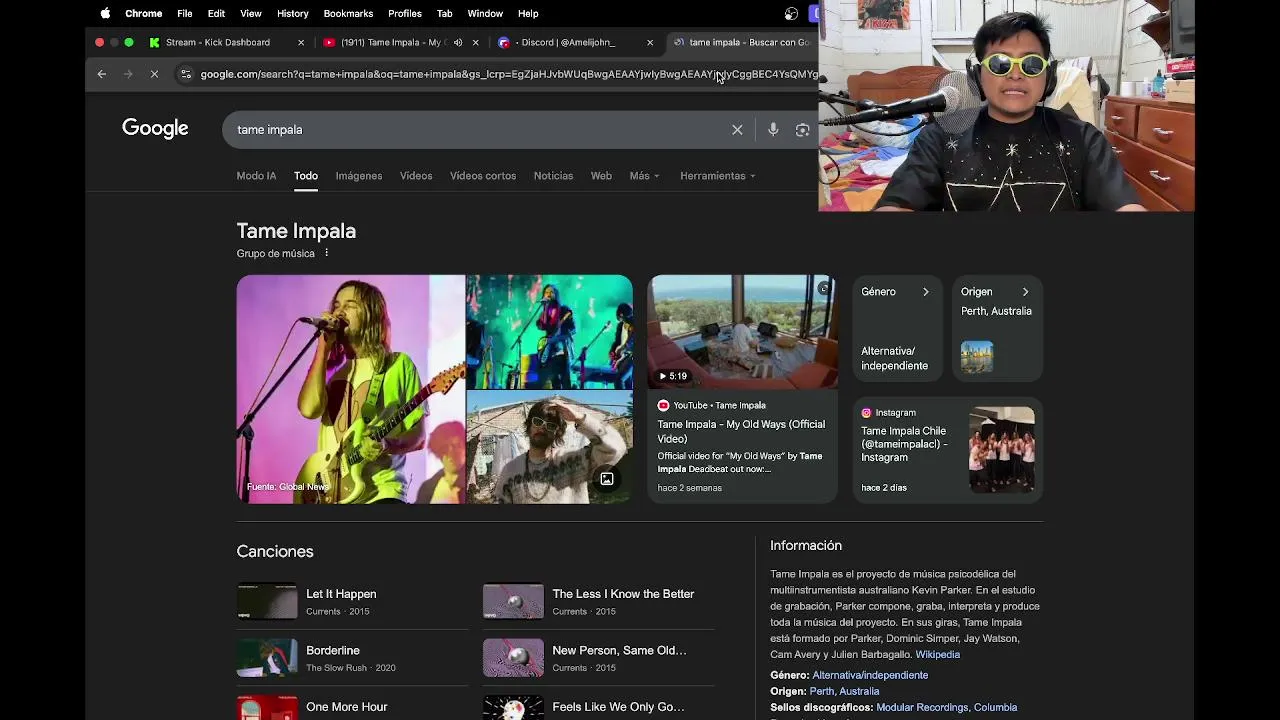Close the Discord tab
The height and width of the screenshot is (720, 1280).
(x=650, y=43)
